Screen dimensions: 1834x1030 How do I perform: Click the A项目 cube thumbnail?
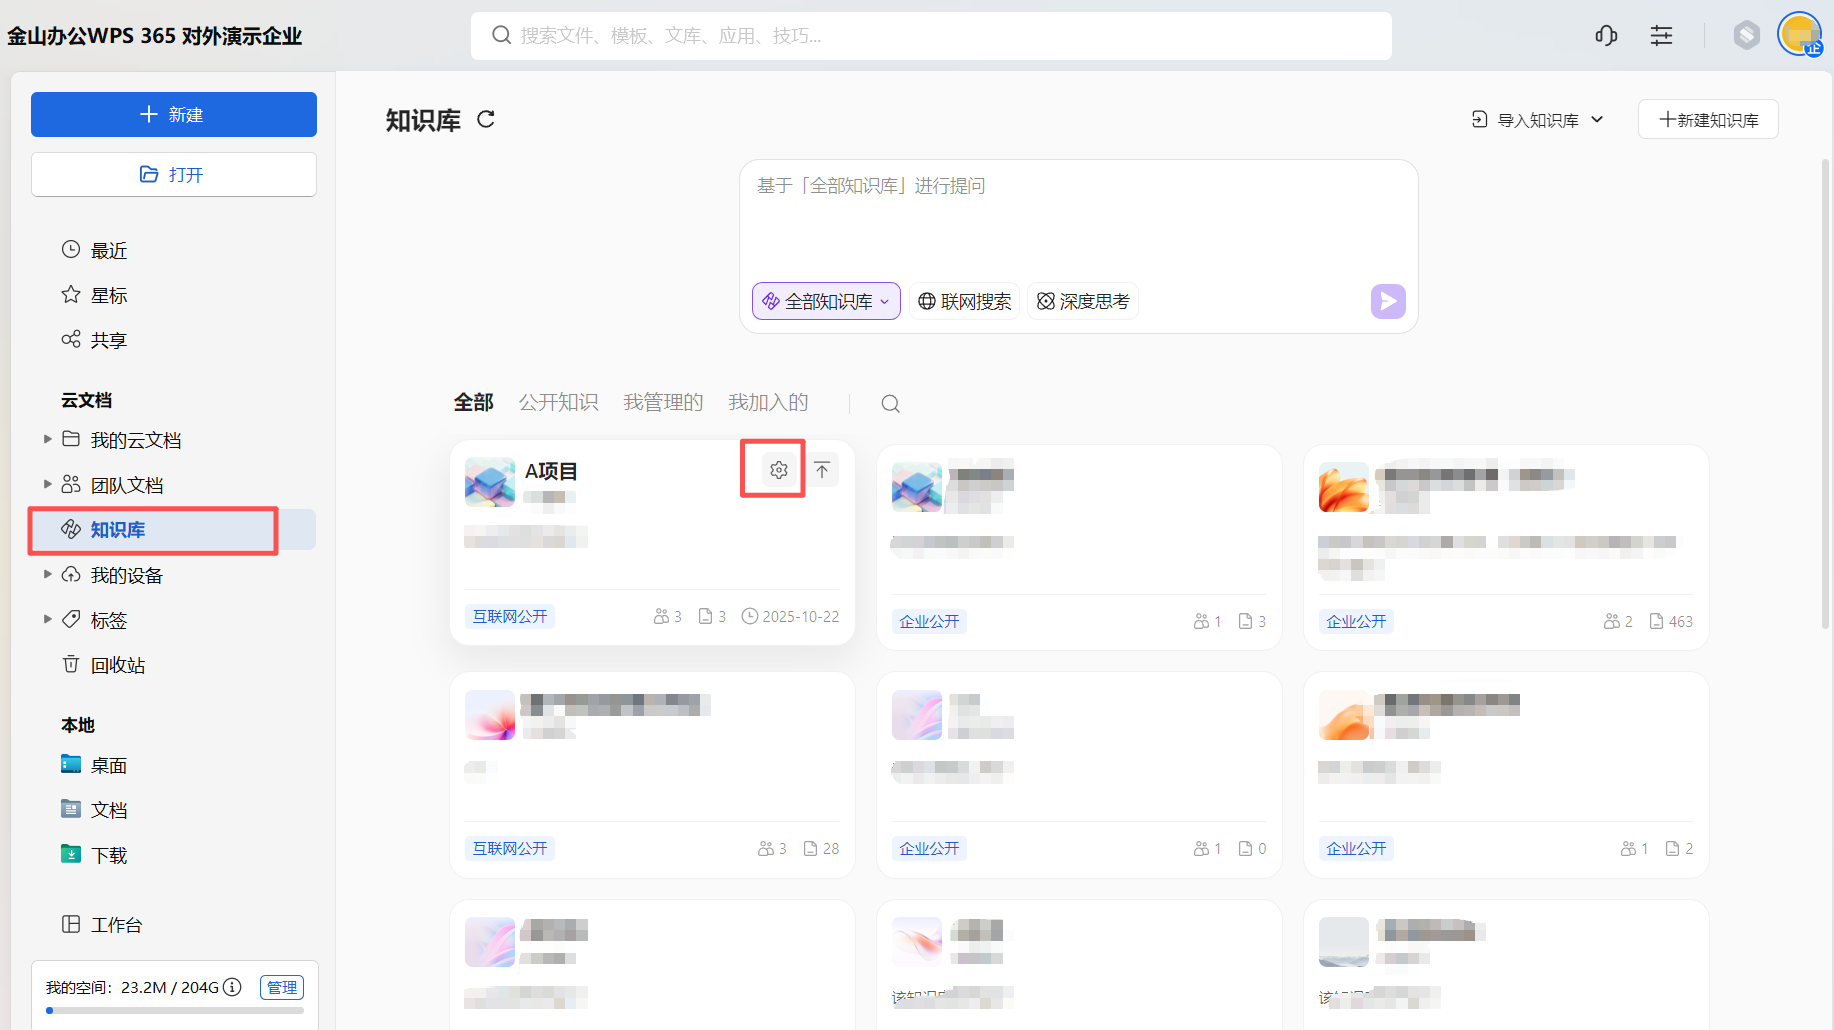coord(490,482)
